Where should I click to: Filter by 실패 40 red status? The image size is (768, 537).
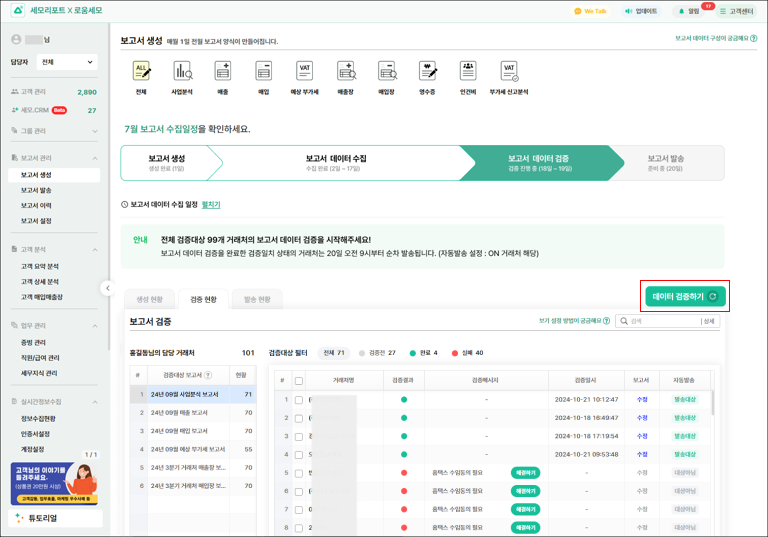(467, 353)
